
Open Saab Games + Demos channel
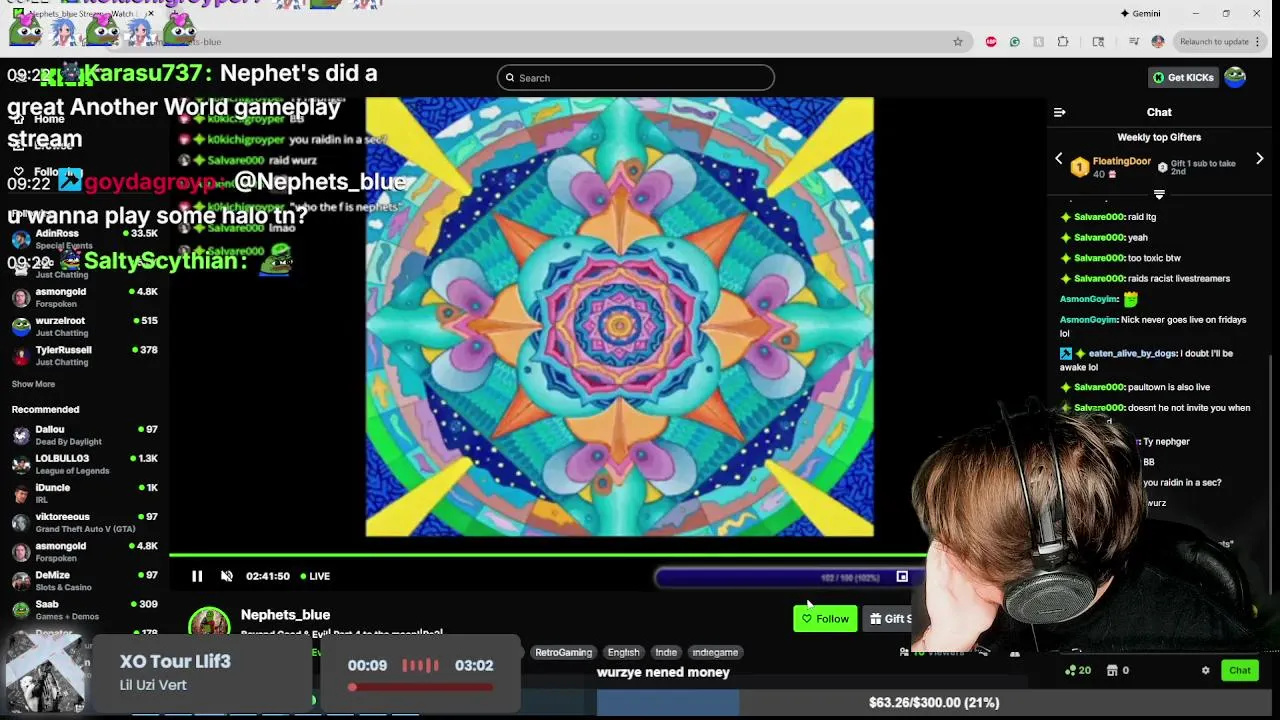[85, 610]
